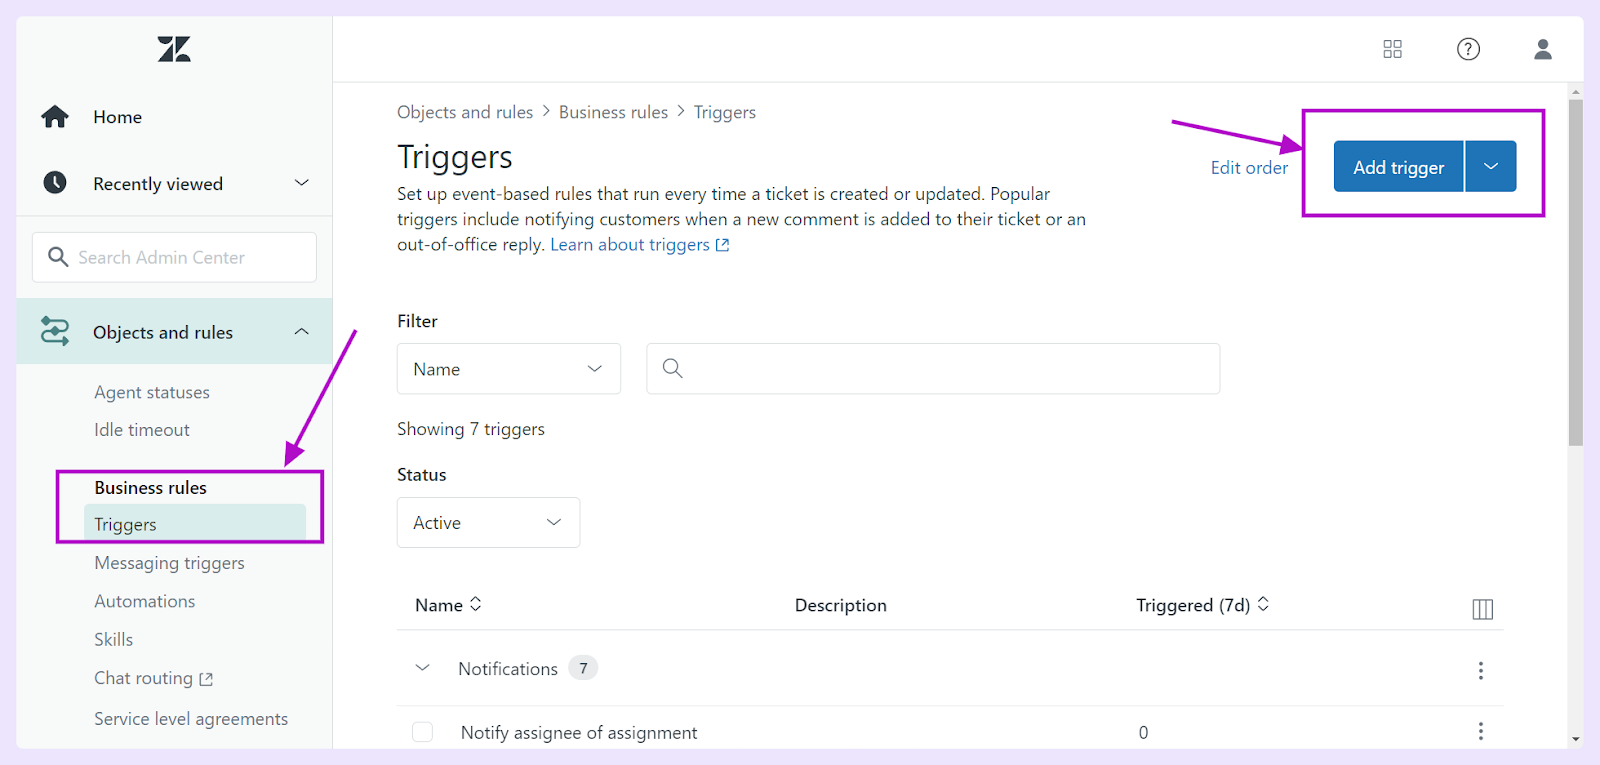Click the scrollbar up arrow
The image size is (1600, 765).
[x=1576, y=92]
